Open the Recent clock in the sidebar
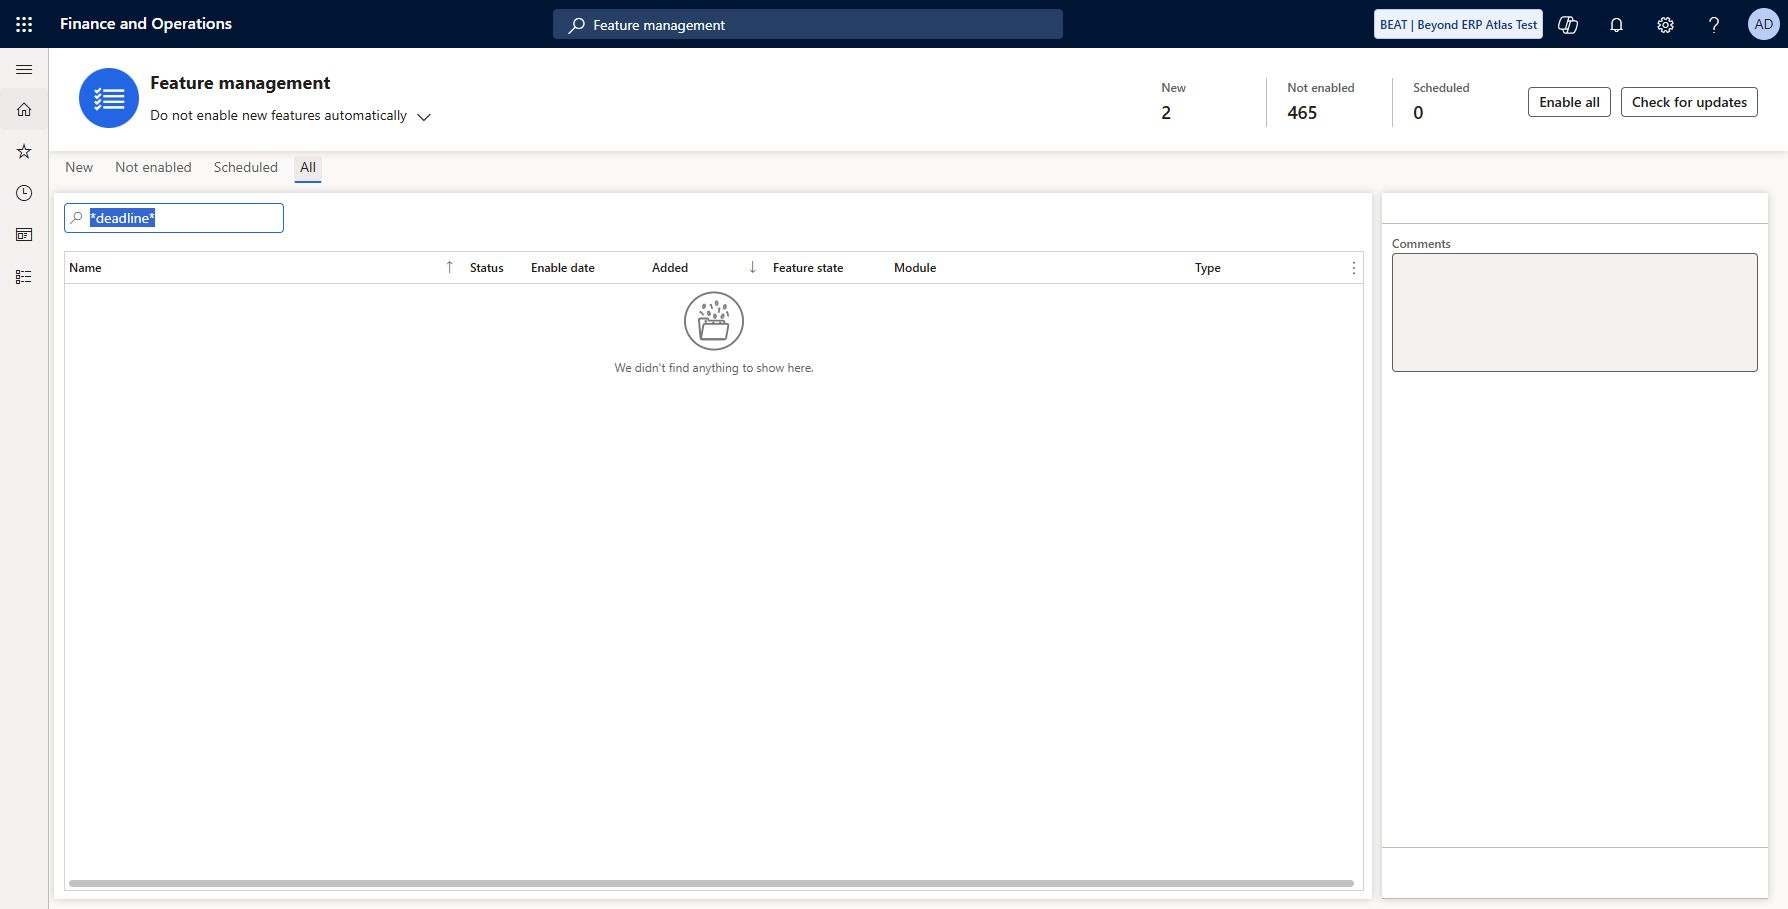The width and height of the screenshot is (1788, 909). [24, 193]
